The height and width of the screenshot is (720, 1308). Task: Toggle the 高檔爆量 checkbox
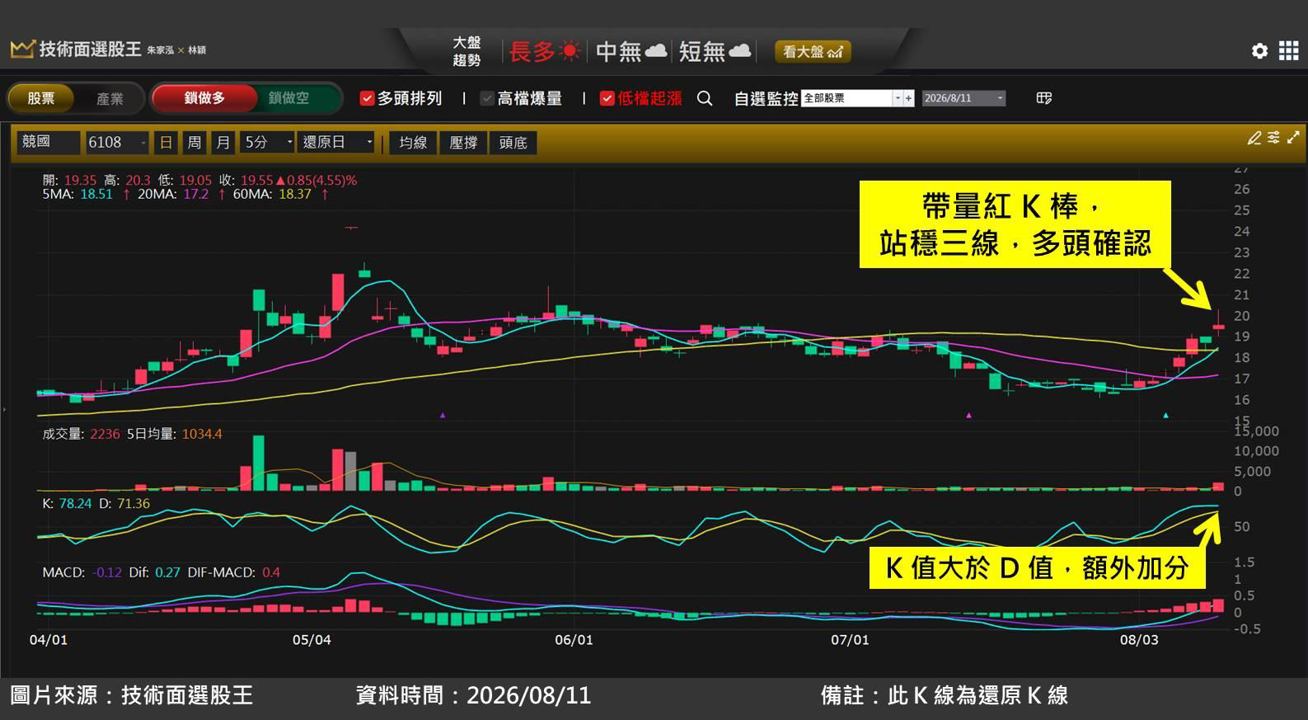pyautogui.click(x=487, y=98)
